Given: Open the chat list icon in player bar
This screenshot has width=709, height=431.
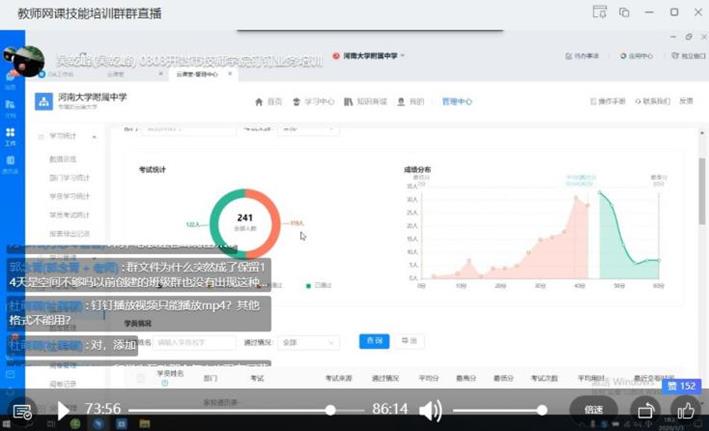Looking at the screenshot, I should click(22, 412).
